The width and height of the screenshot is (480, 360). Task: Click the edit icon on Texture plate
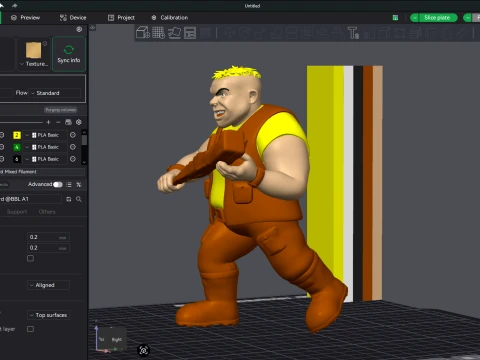45,43
